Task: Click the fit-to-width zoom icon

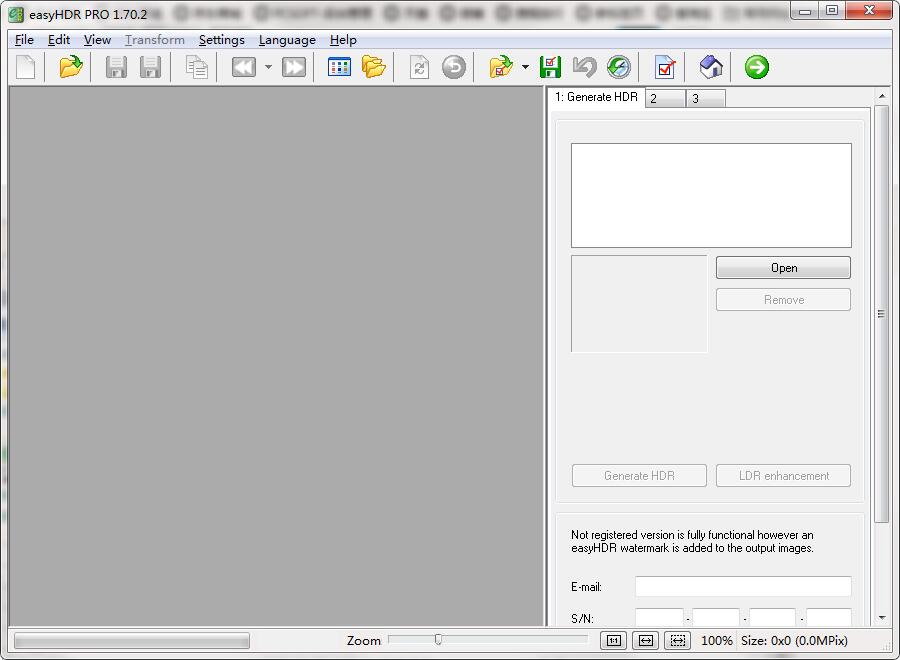Action: (646, 640)
